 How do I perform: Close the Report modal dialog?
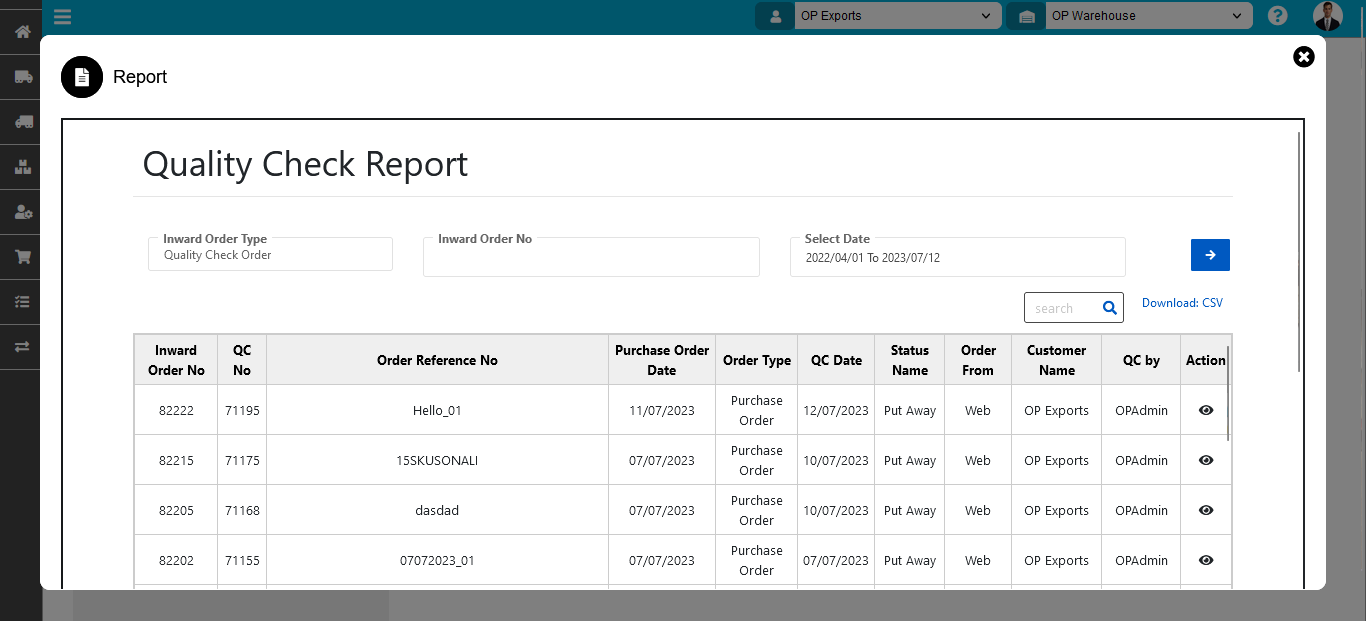(1303, 57)
